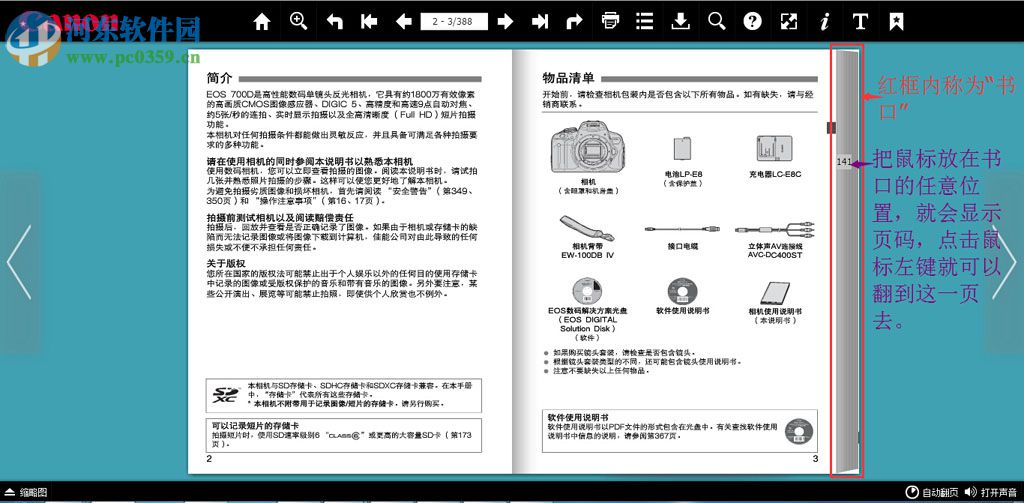This screenshot has width=1024, height=503.
Task: Click the 相机背带 EW-100DB IV strap image
Action: [x=586, y=228]
